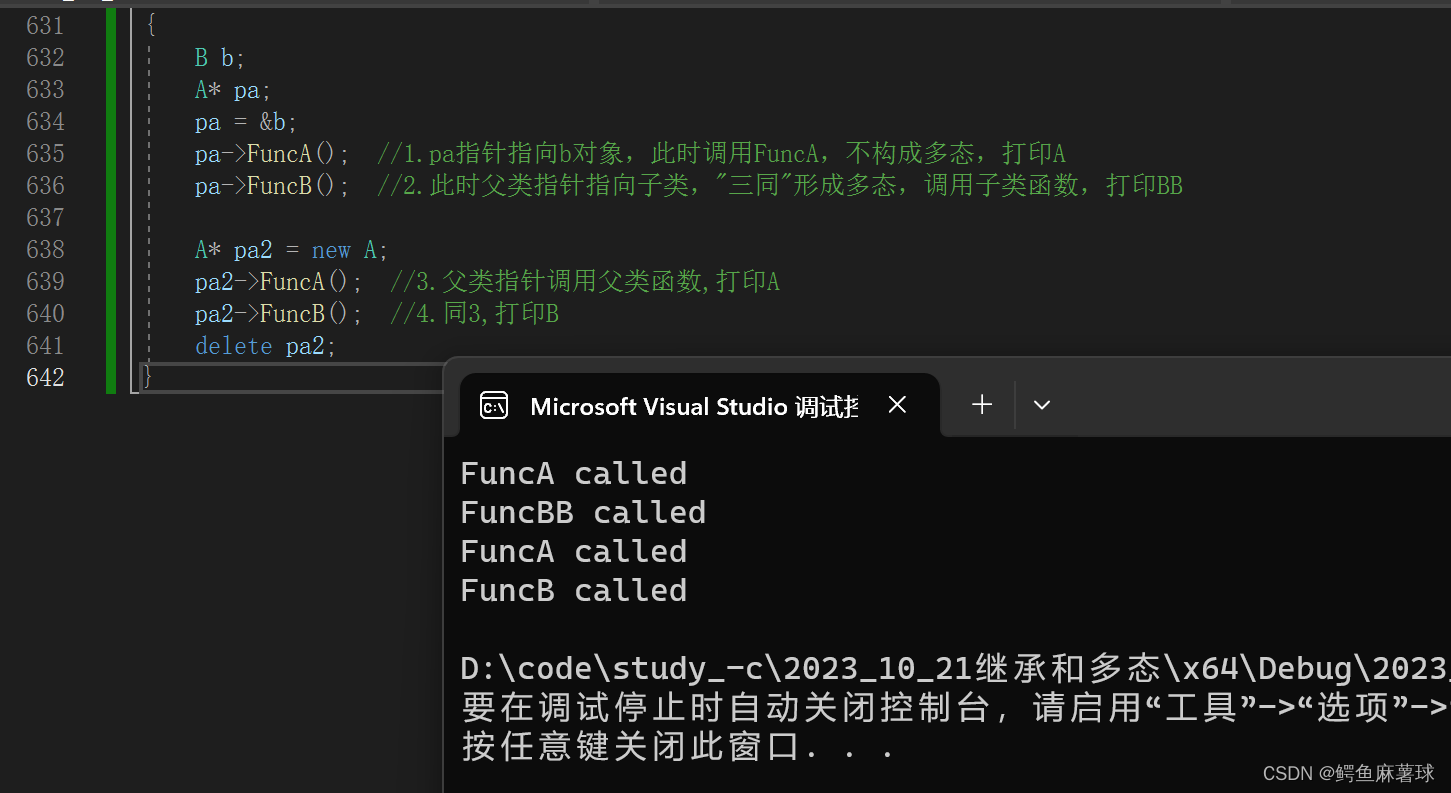
Task: Click the comment ending with 打印BB on line 636
Action: [x=780, y=186]
